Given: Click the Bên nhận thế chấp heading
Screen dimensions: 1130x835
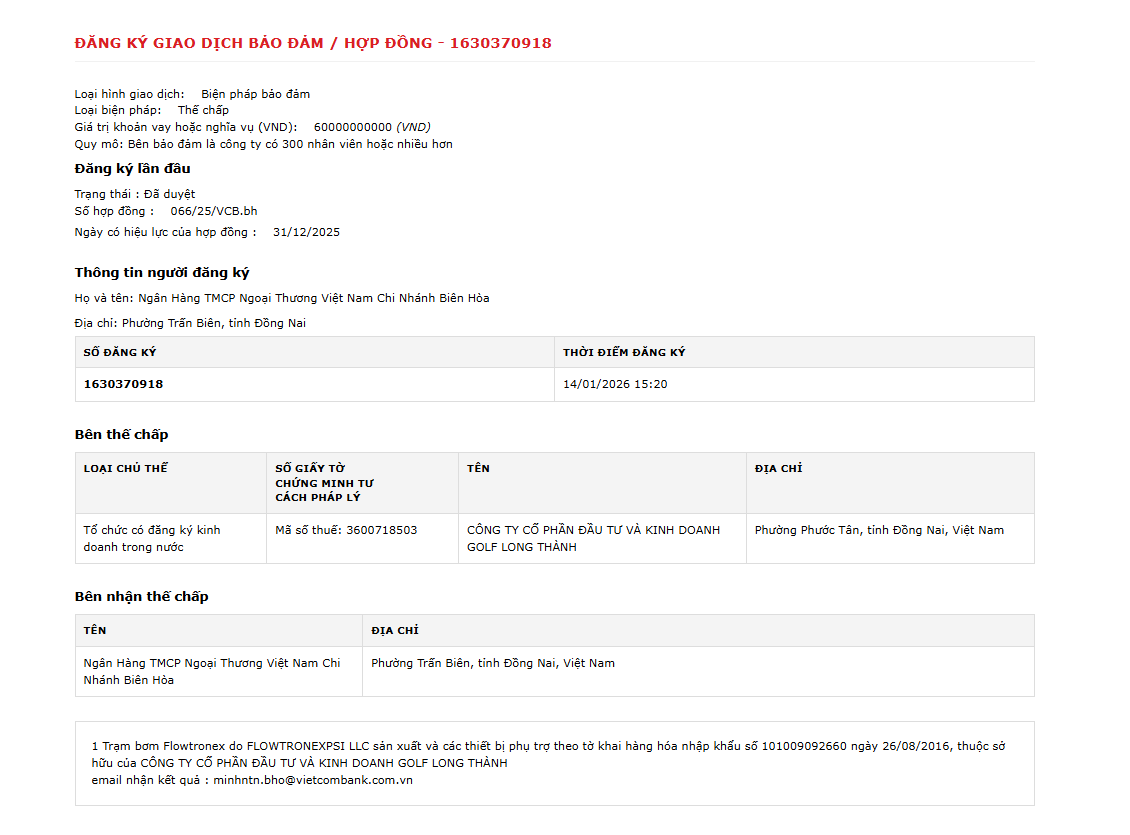Looking at the screenshot, I should pyautogui.click(x=141, y=597).
